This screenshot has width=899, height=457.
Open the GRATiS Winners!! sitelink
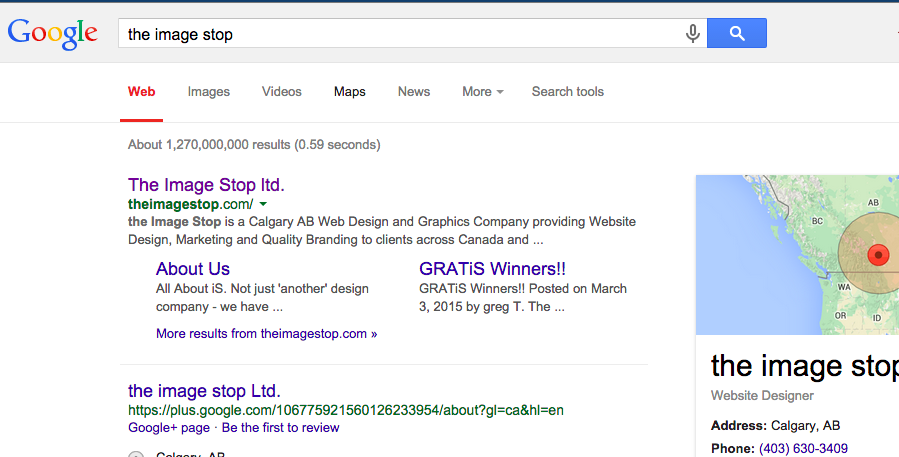[493, 268]
